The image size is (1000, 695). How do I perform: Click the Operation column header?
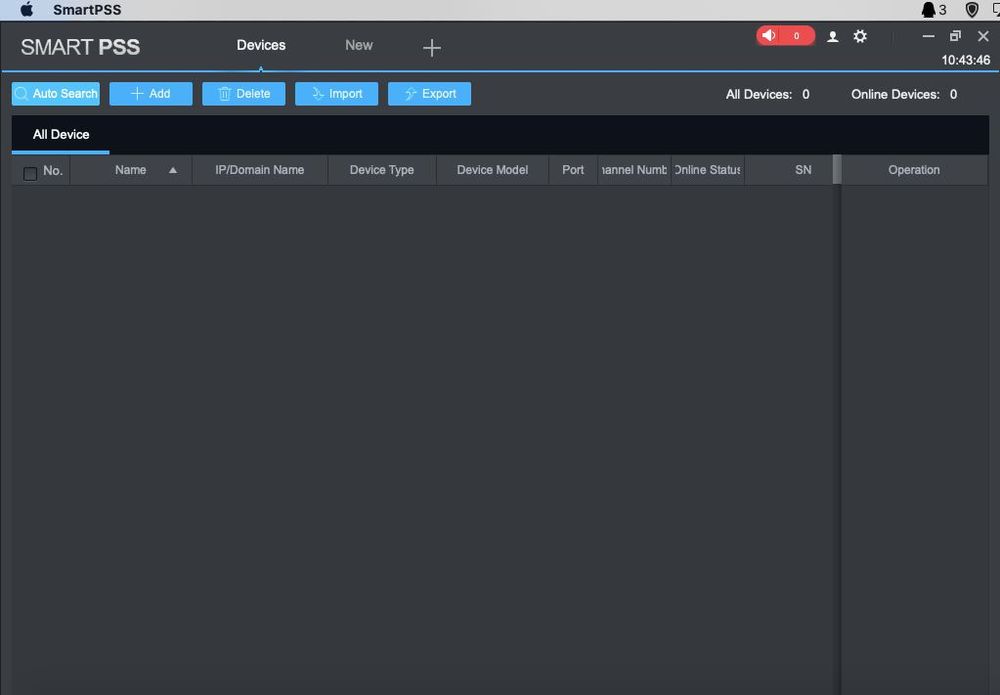914,170
